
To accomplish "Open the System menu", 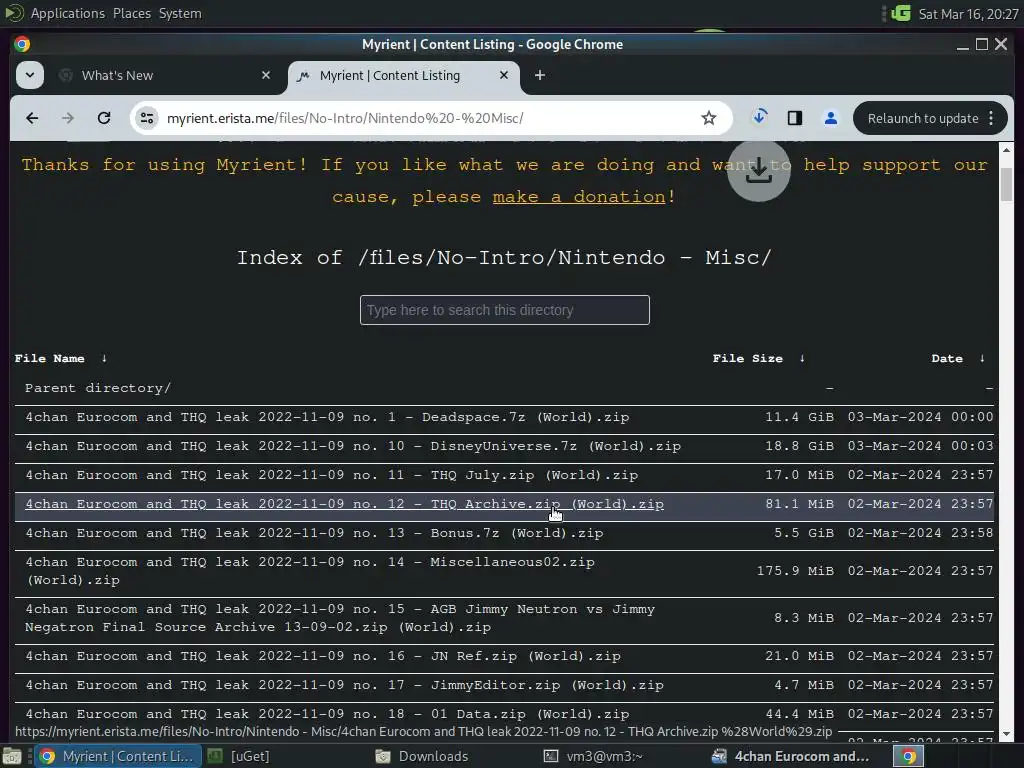I will tap(180, 13).
